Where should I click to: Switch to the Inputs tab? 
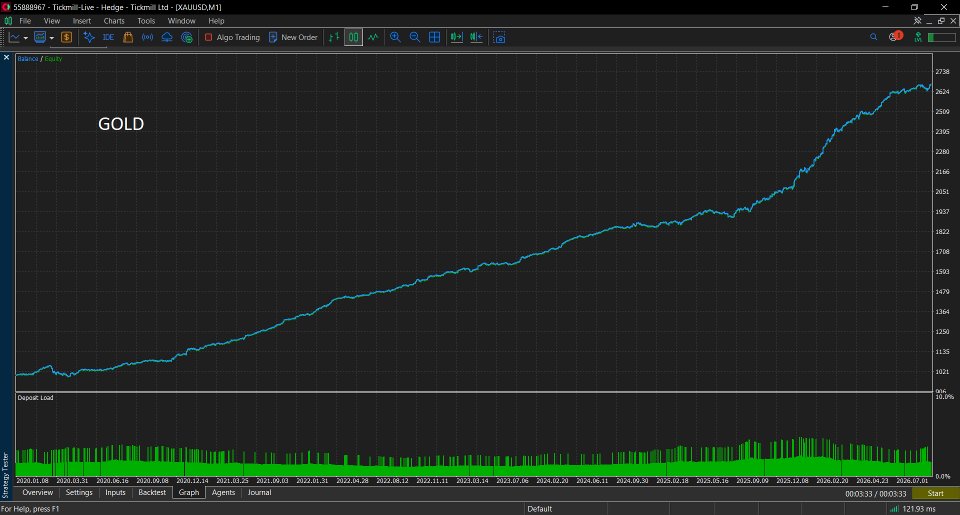[115, 492]
